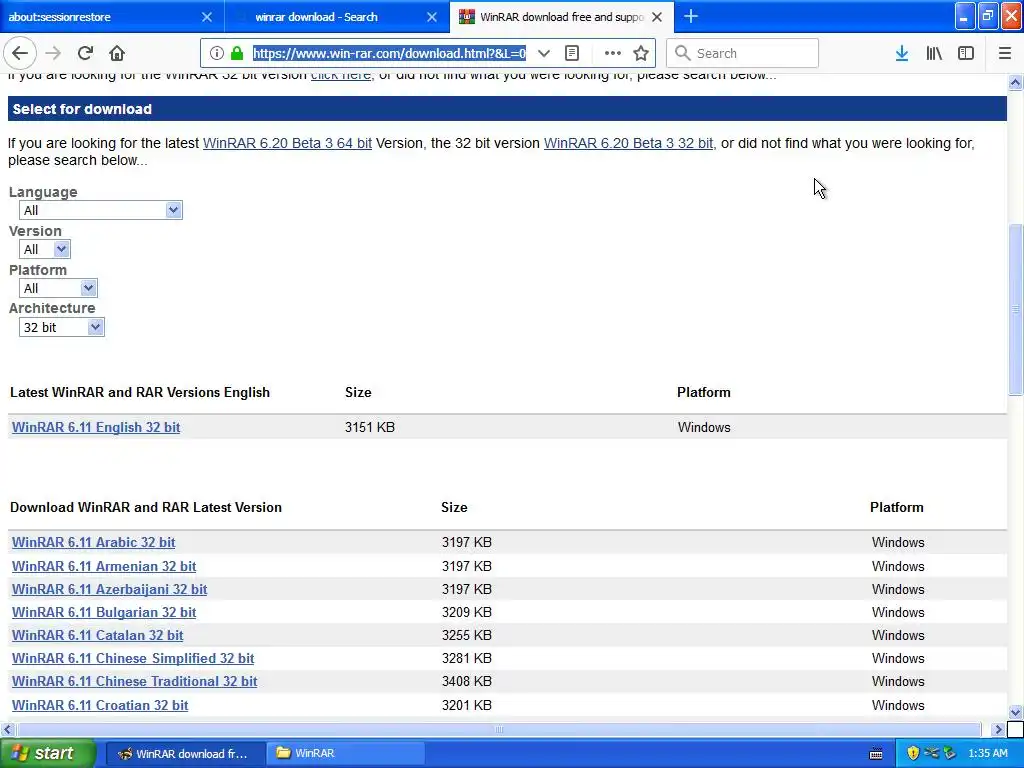Toggle reader view icon
The width and height of the screenshot is (1024, 768).
571,53
